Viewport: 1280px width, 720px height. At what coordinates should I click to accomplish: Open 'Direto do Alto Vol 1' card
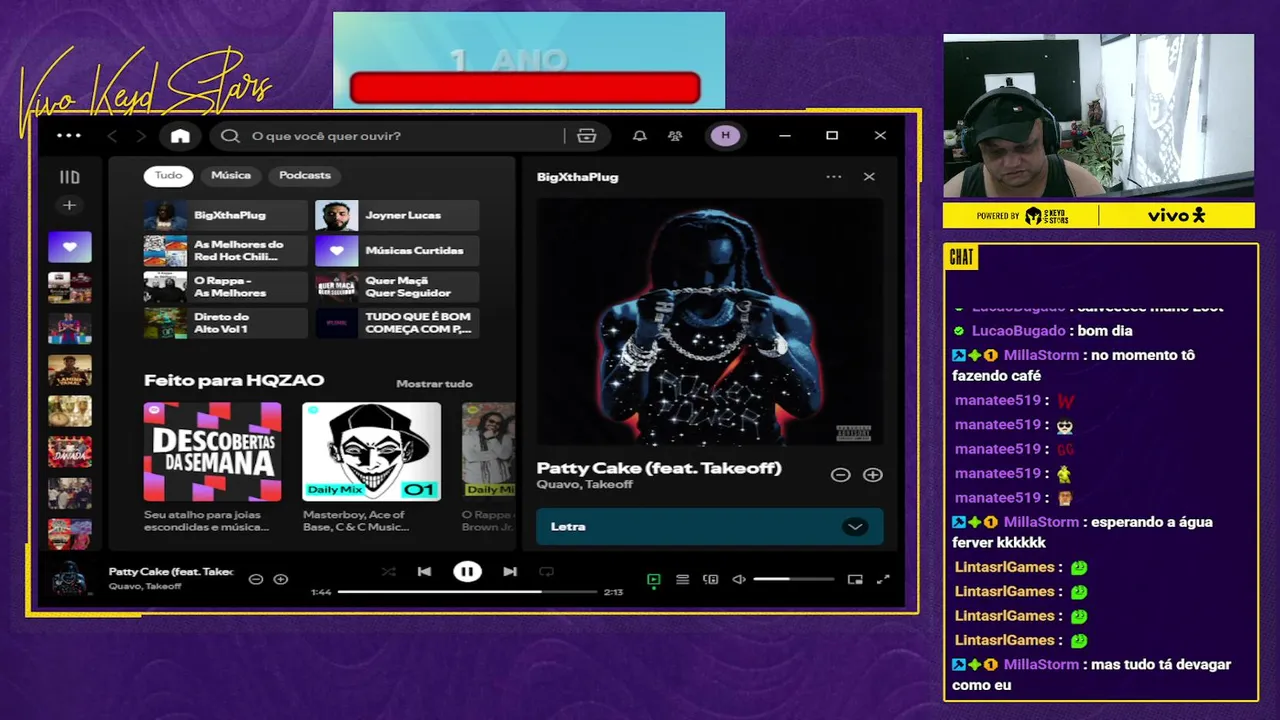click(x=226, y=323)
